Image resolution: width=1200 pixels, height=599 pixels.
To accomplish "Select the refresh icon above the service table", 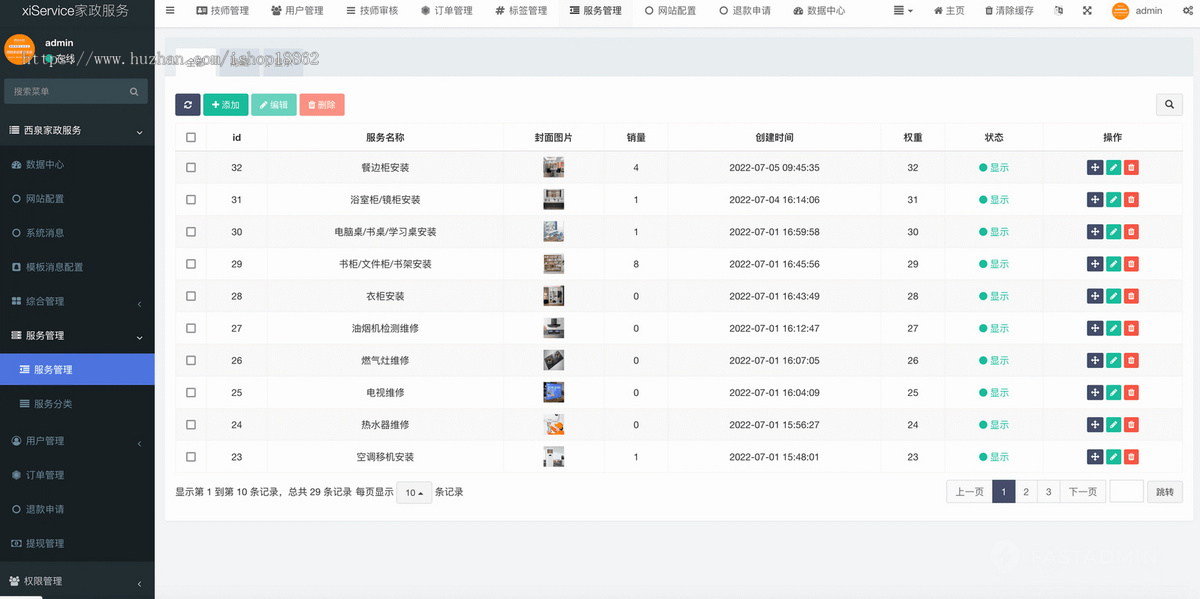I will point(187,104).
